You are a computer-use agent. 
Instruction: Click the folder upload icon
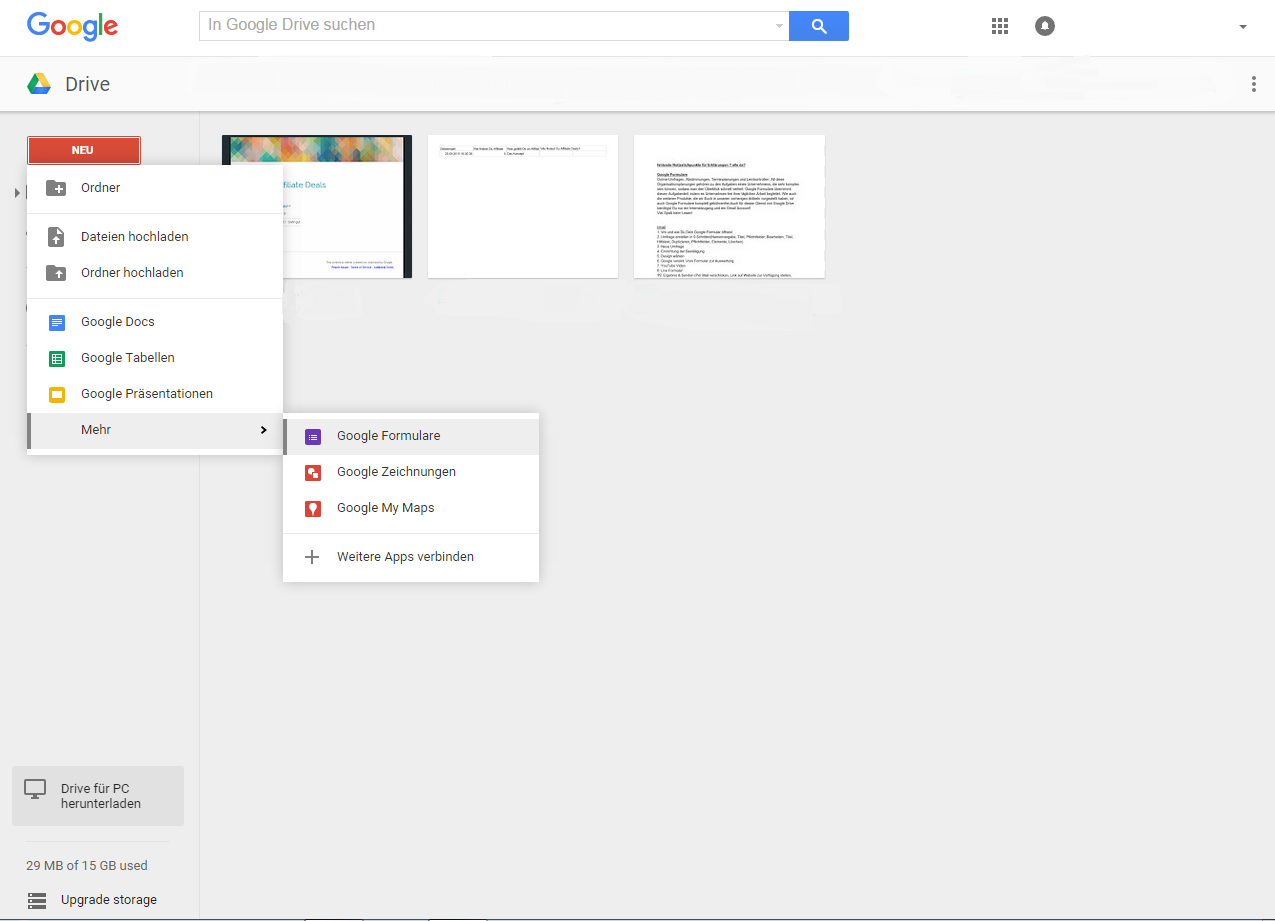click(x=56, y=273)
